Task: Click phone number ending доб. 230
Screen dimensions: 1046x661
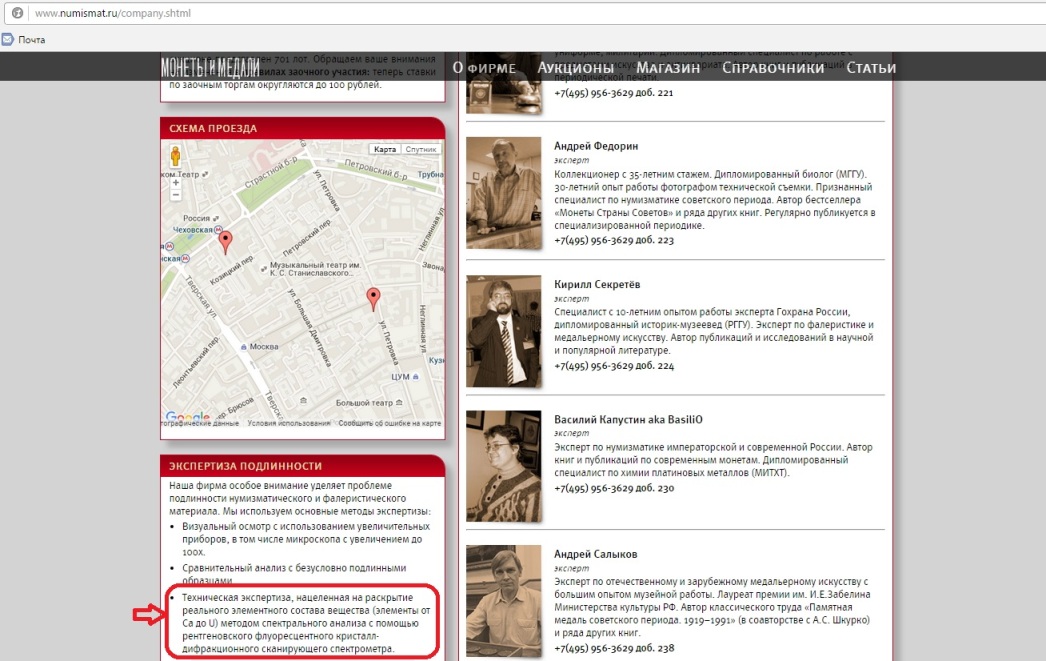Action: pos(614,488)
